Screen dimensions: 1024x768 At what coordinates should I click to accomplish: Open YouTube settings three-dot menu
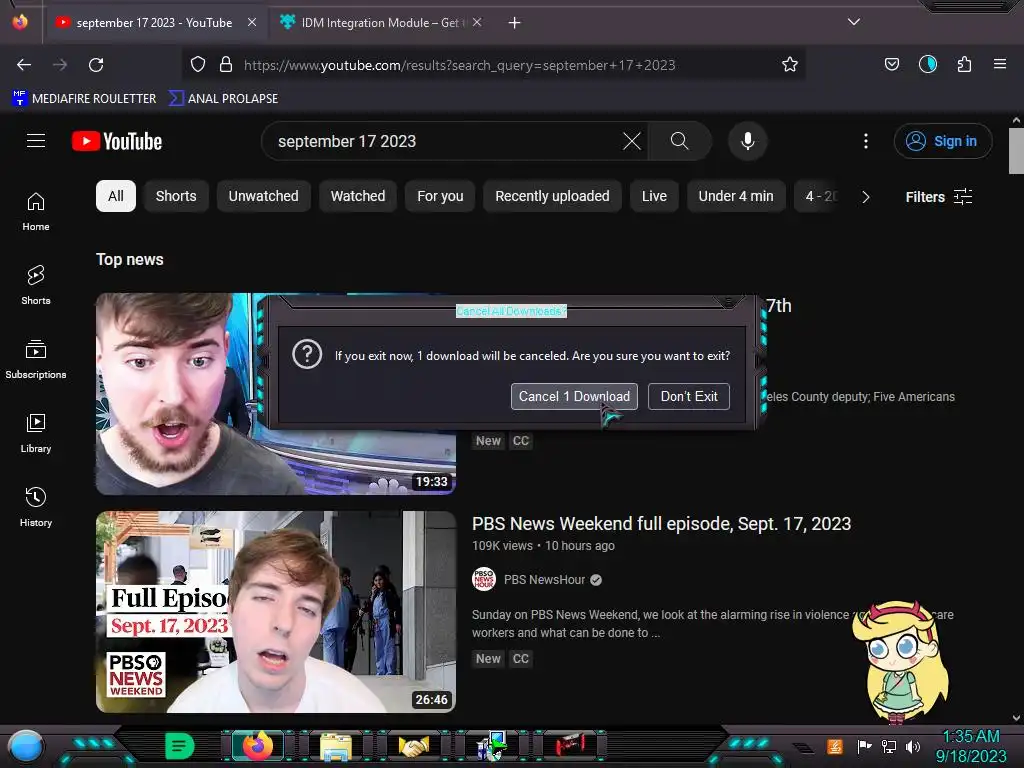tap(866, 141)
